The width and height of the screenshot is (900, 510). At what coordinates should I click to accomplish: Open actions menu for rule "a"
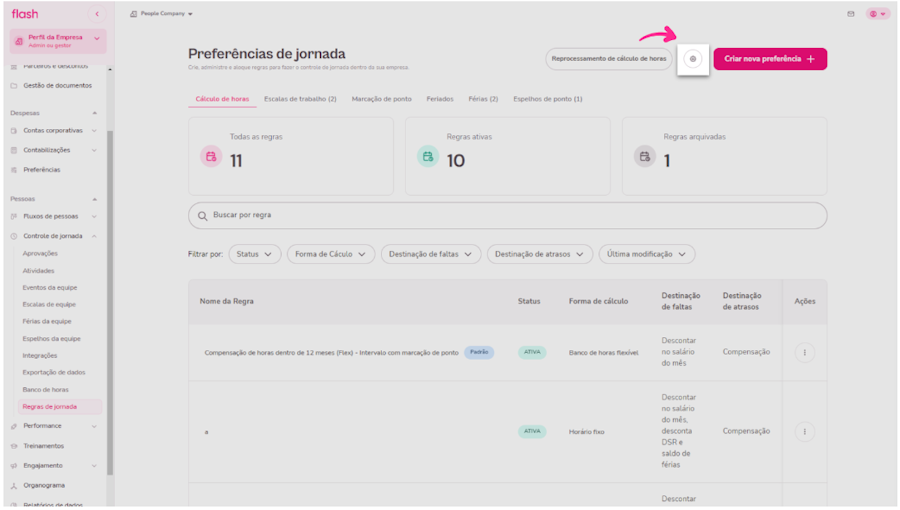point(804,432)
